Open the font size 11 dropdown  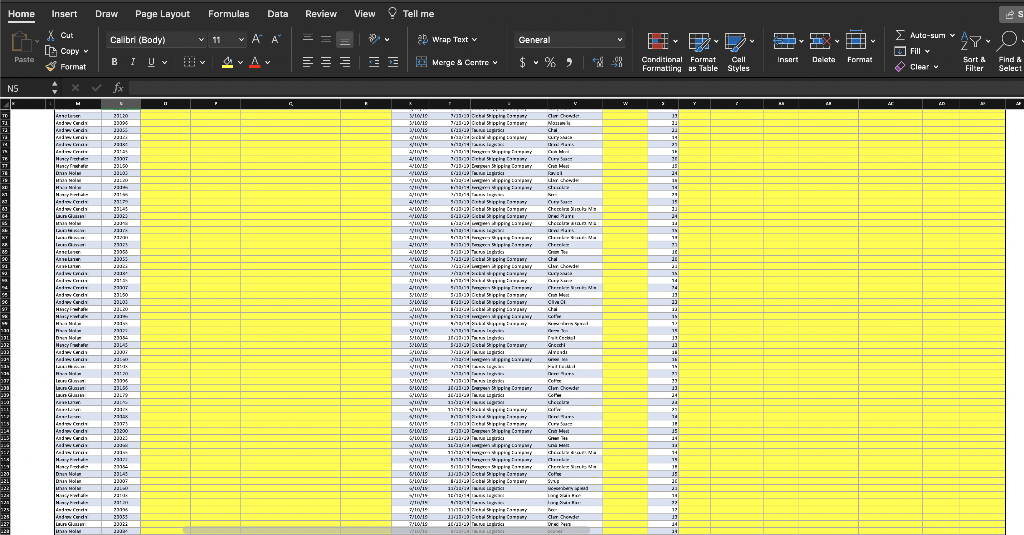(228, 40)
